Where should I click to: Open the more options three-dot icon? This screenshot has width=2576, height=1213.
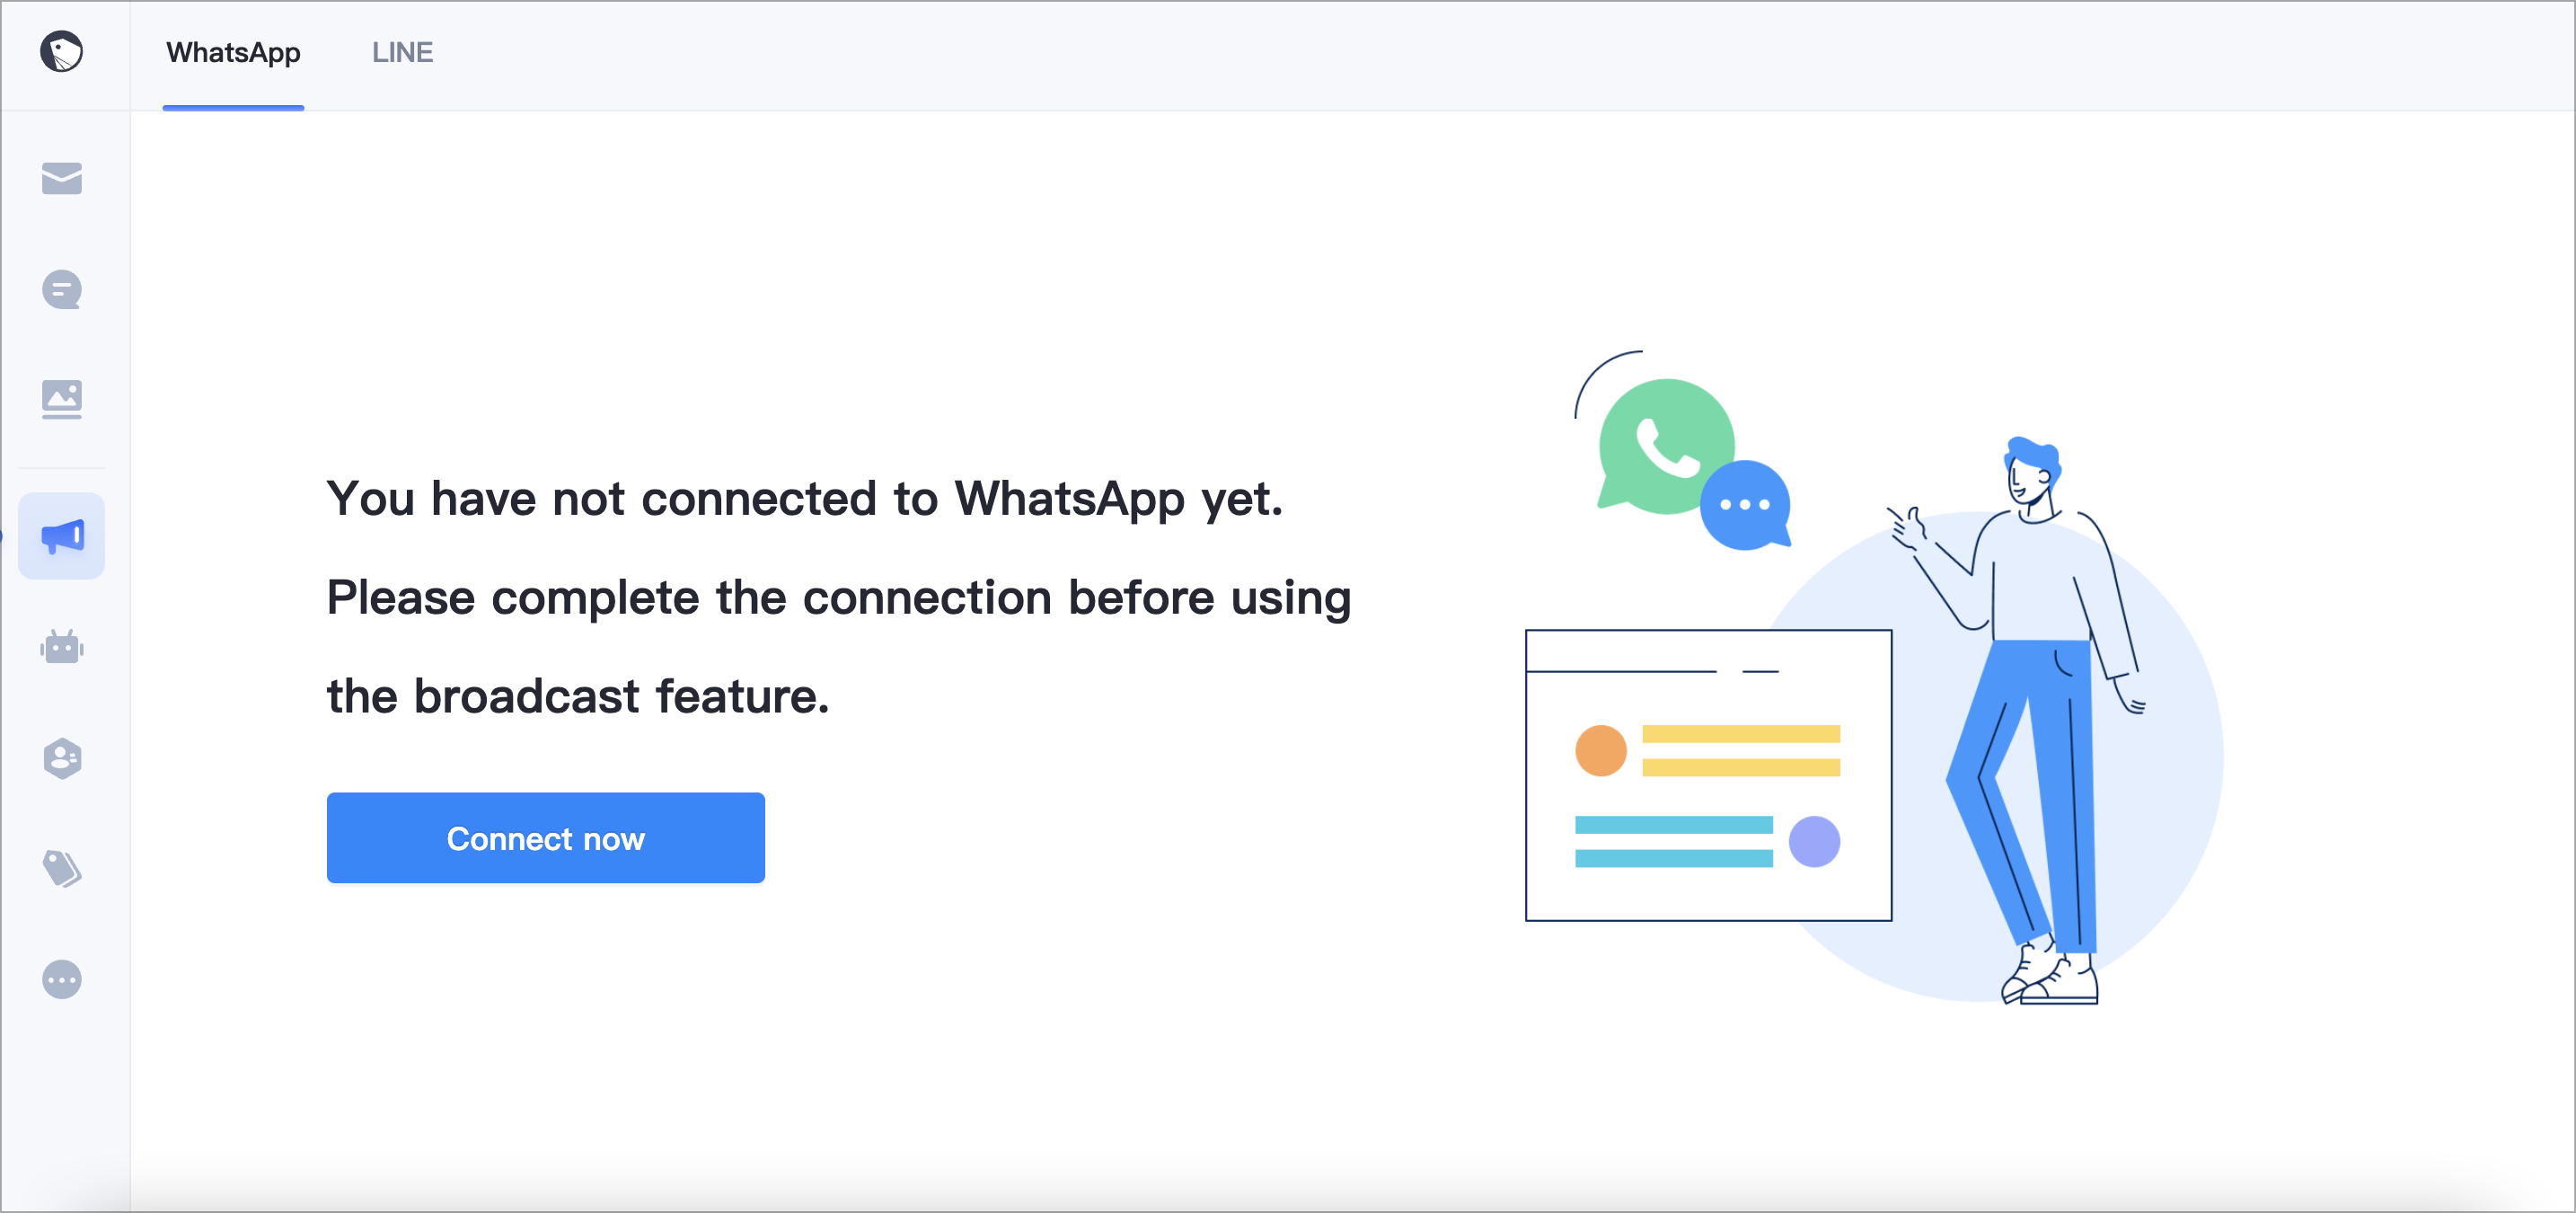(62, 979)
